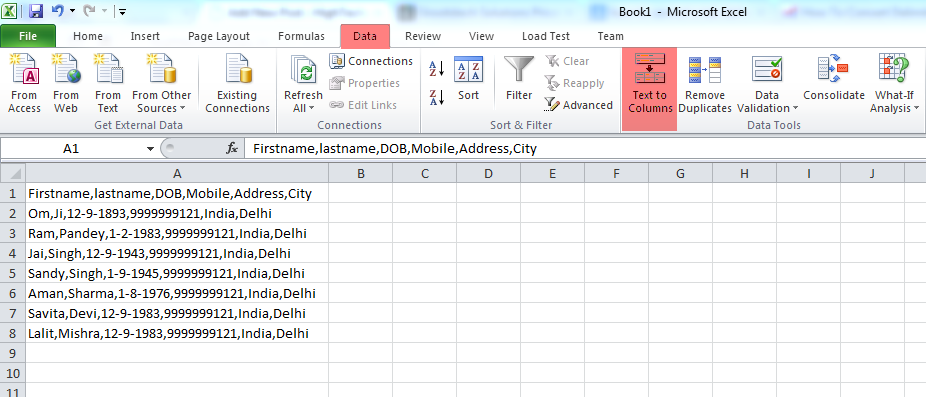Expand the Data Validation dropdown arrow
Image resolution: width=926 pixels, height=397 pixels.
(x=795, y=109)
